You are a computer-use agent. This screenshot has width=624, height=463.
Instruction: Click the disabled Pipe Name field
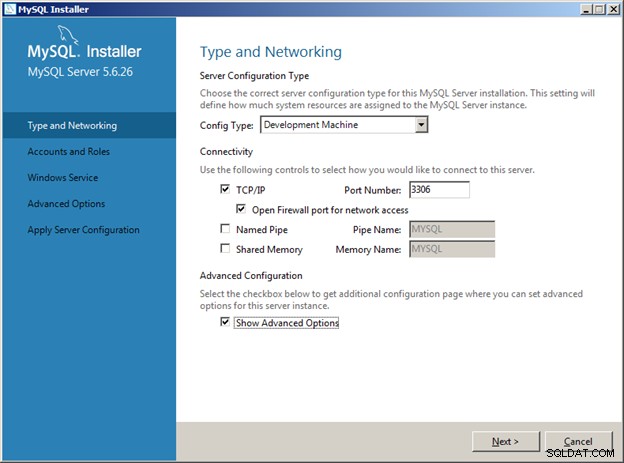(x=452, y=229)
